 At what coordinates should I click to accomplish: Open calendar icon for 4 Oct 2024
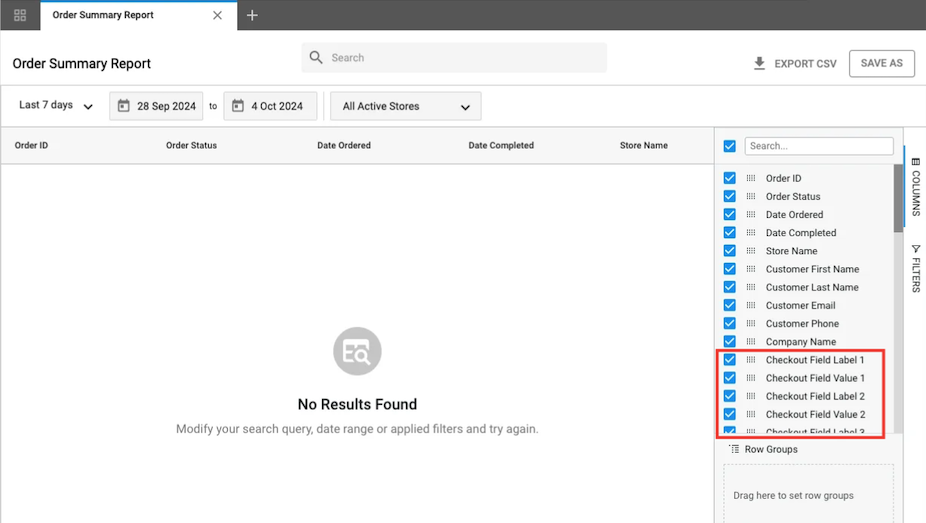238,106
